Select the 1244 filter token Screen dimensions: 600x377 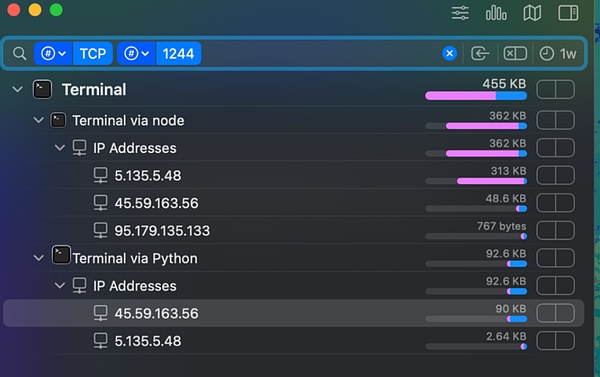178,54
